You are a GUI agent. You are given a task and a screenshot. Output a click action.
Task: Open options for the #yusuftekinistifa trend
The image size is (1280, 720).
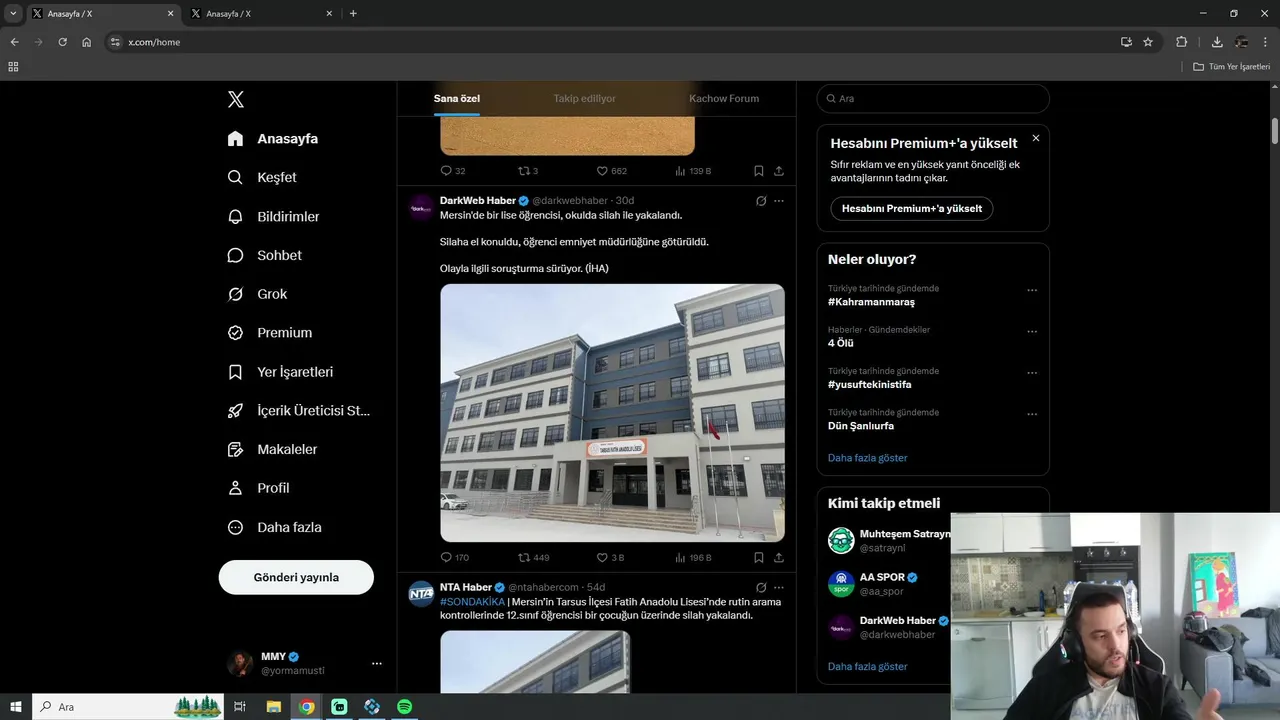(x=1032, y=373)
